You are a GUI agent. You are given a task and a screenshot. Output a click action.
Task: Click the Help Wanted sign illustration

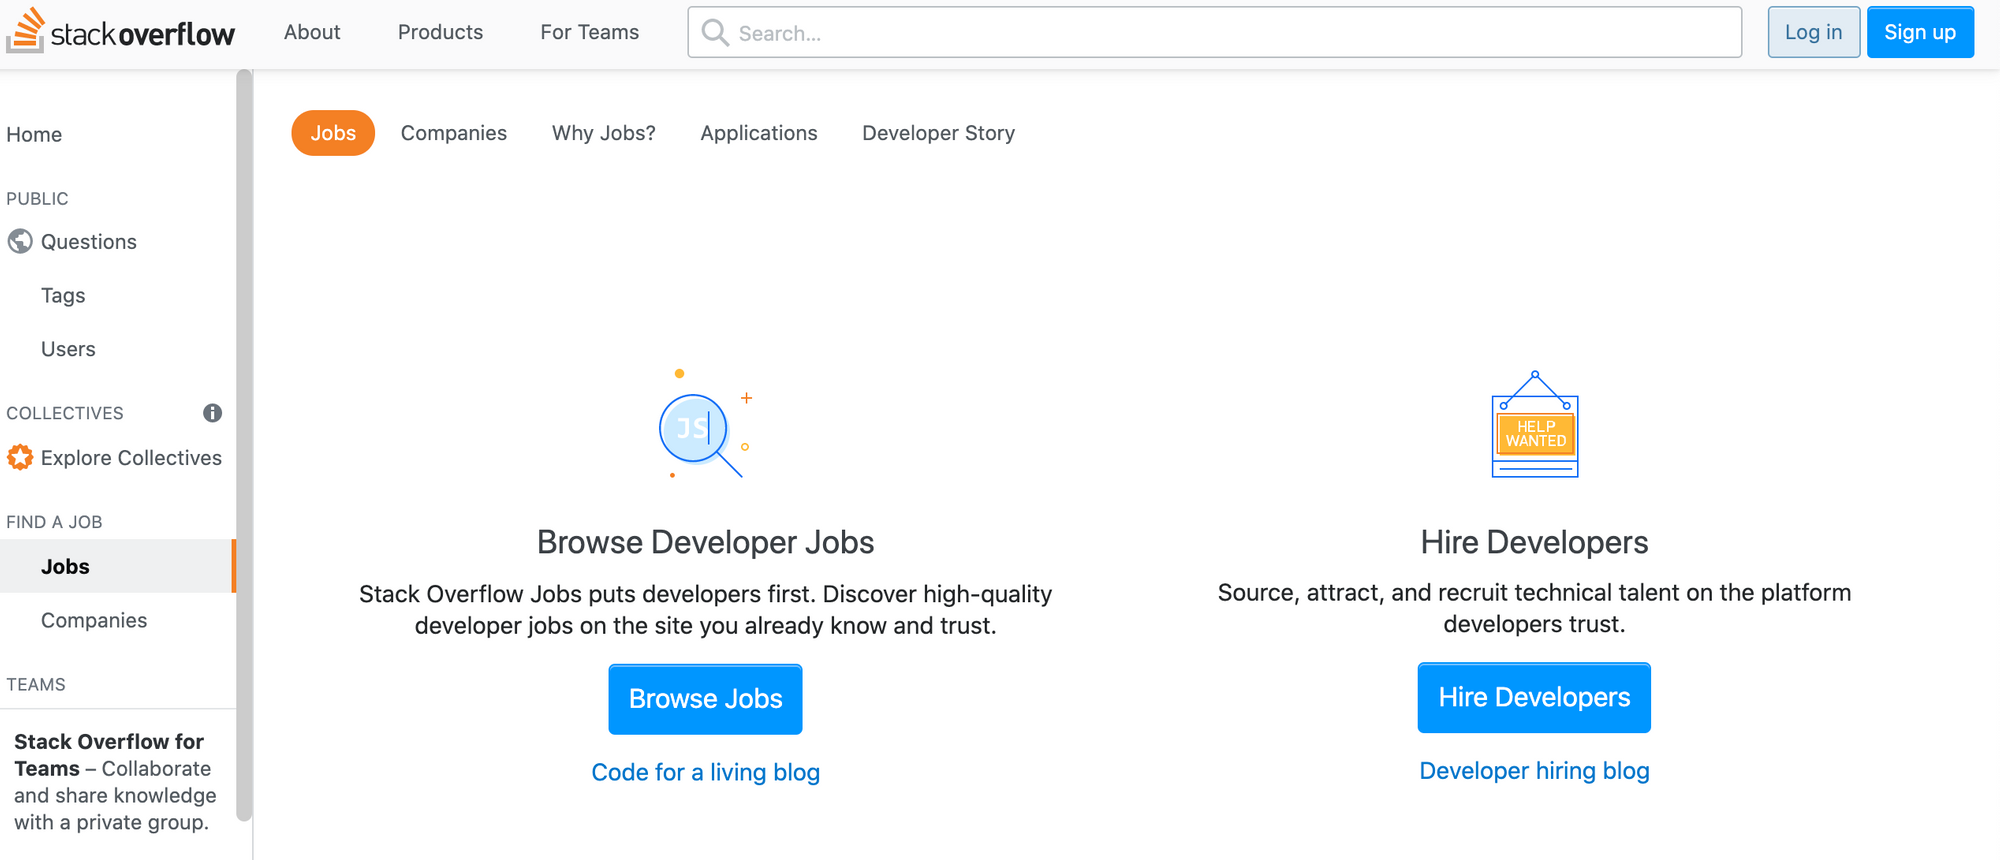(x=1534, y=426)
